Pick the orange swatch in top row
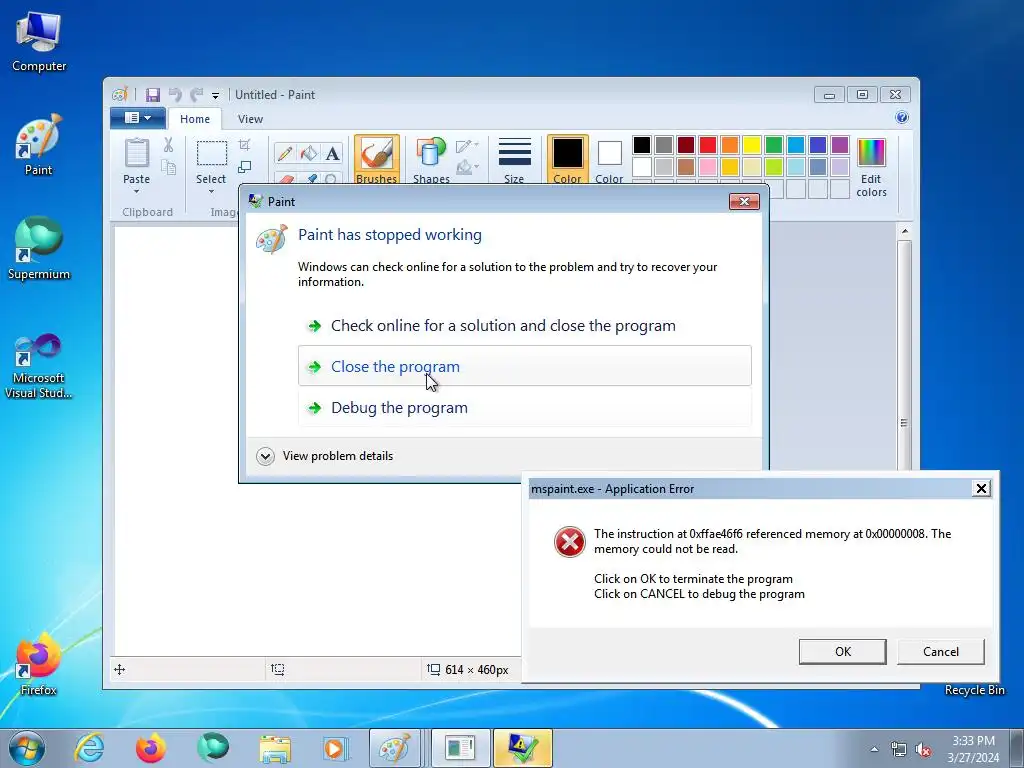The width and height of the screenshot is (1024, 768). pos(730,145)
